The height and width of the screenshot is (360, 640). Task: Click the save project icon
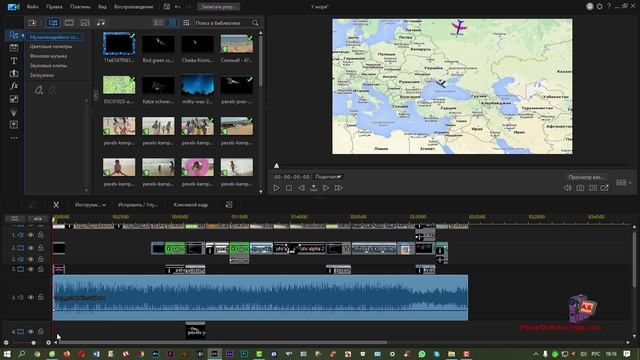(167, 7)
